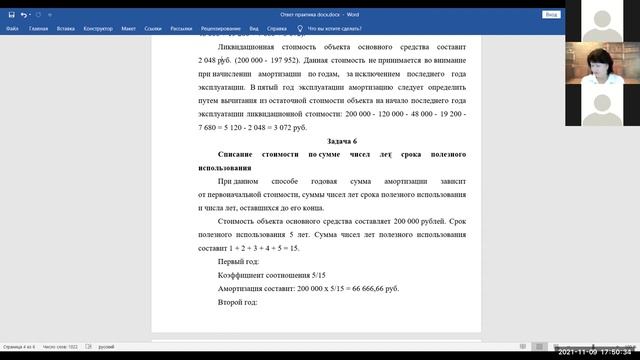The height and width of the screenshot is (360, 640).
Task: Click the amortization line ending '66 666,66 руб.'
Action: click(x=309, y=289)
